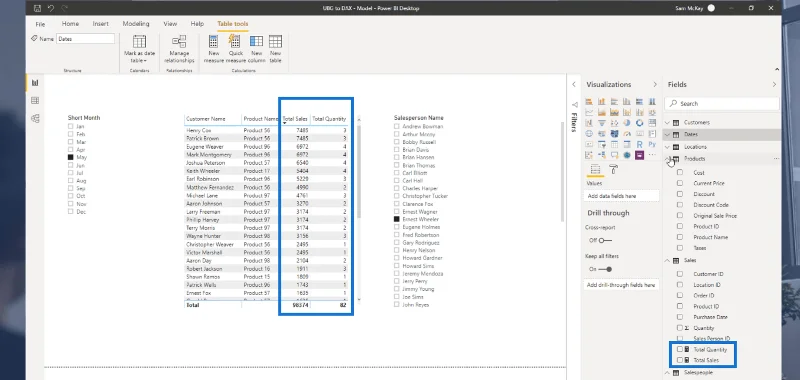Collapse the Visualizations pane chevron
The height and width of the screenshot is (380, 800).
[655, 85]
